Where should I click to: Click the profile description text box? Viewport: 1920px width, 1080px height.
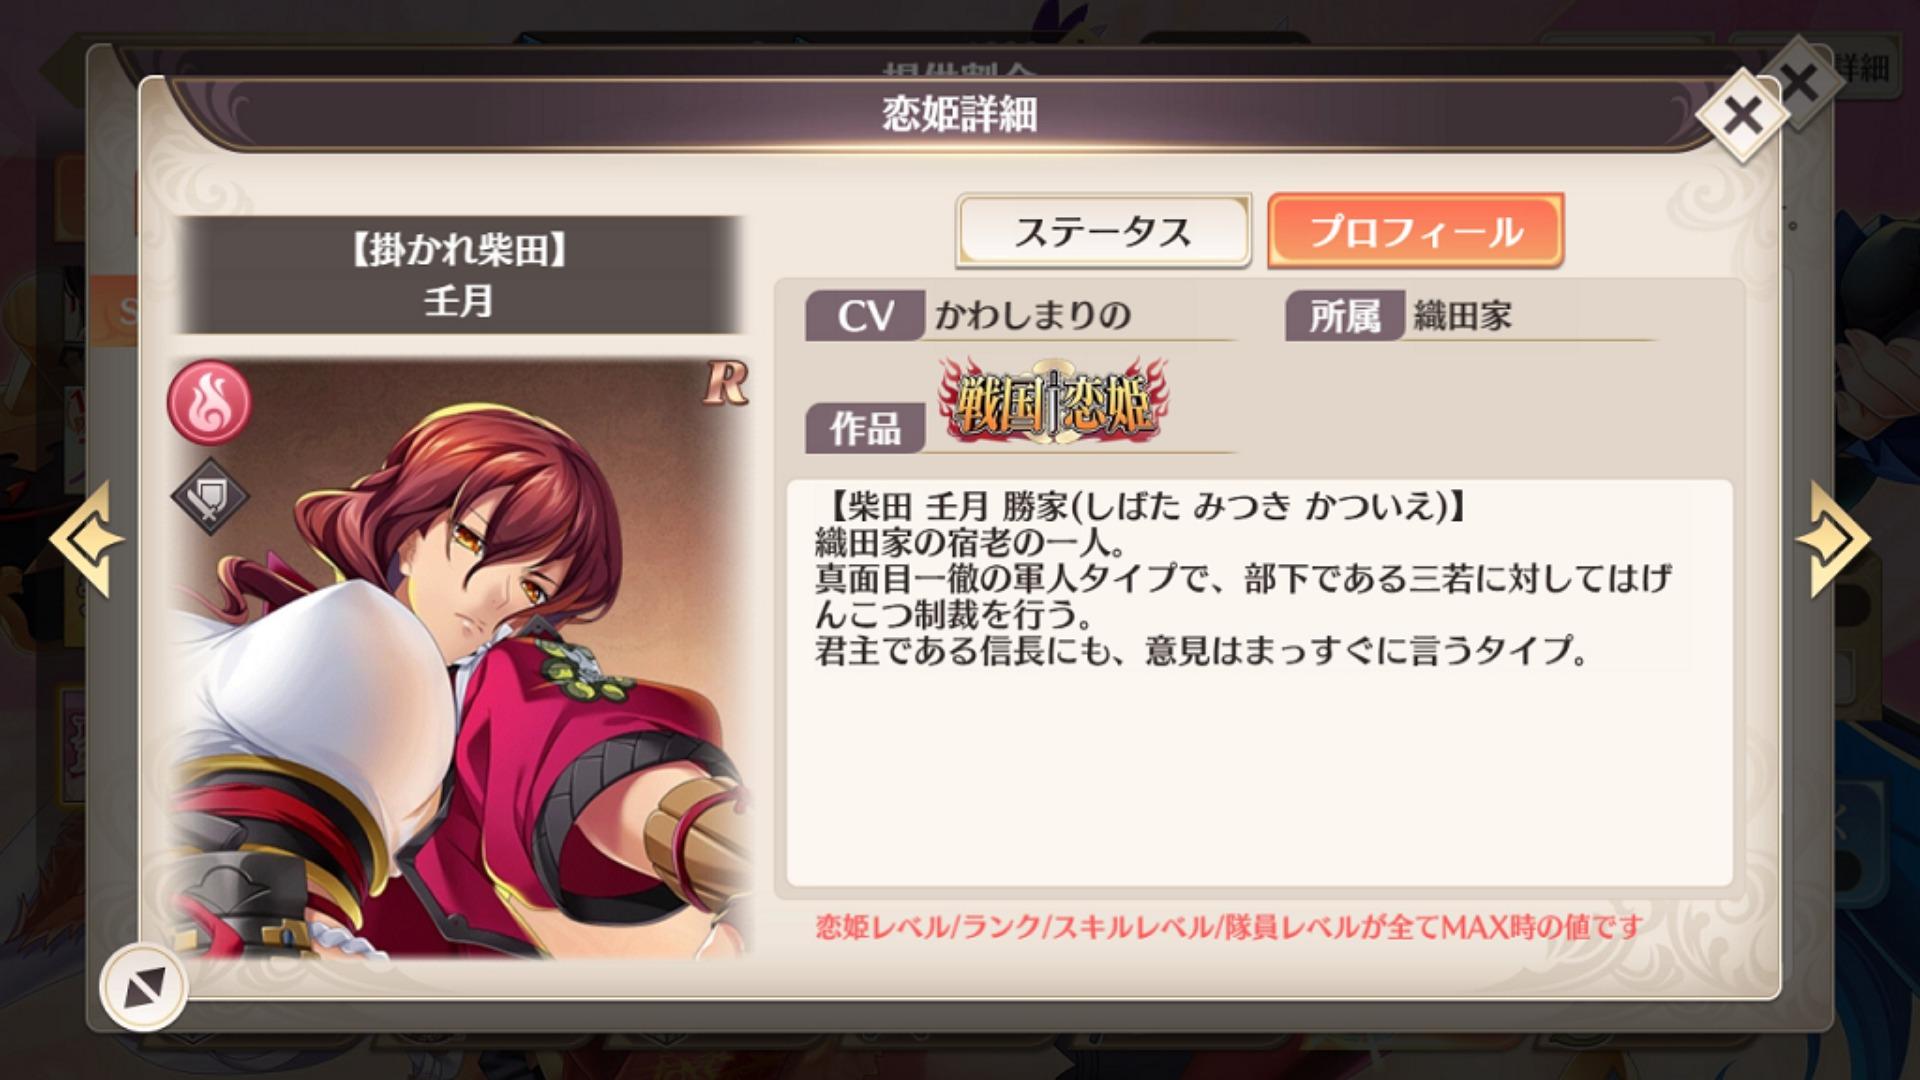1259,682
